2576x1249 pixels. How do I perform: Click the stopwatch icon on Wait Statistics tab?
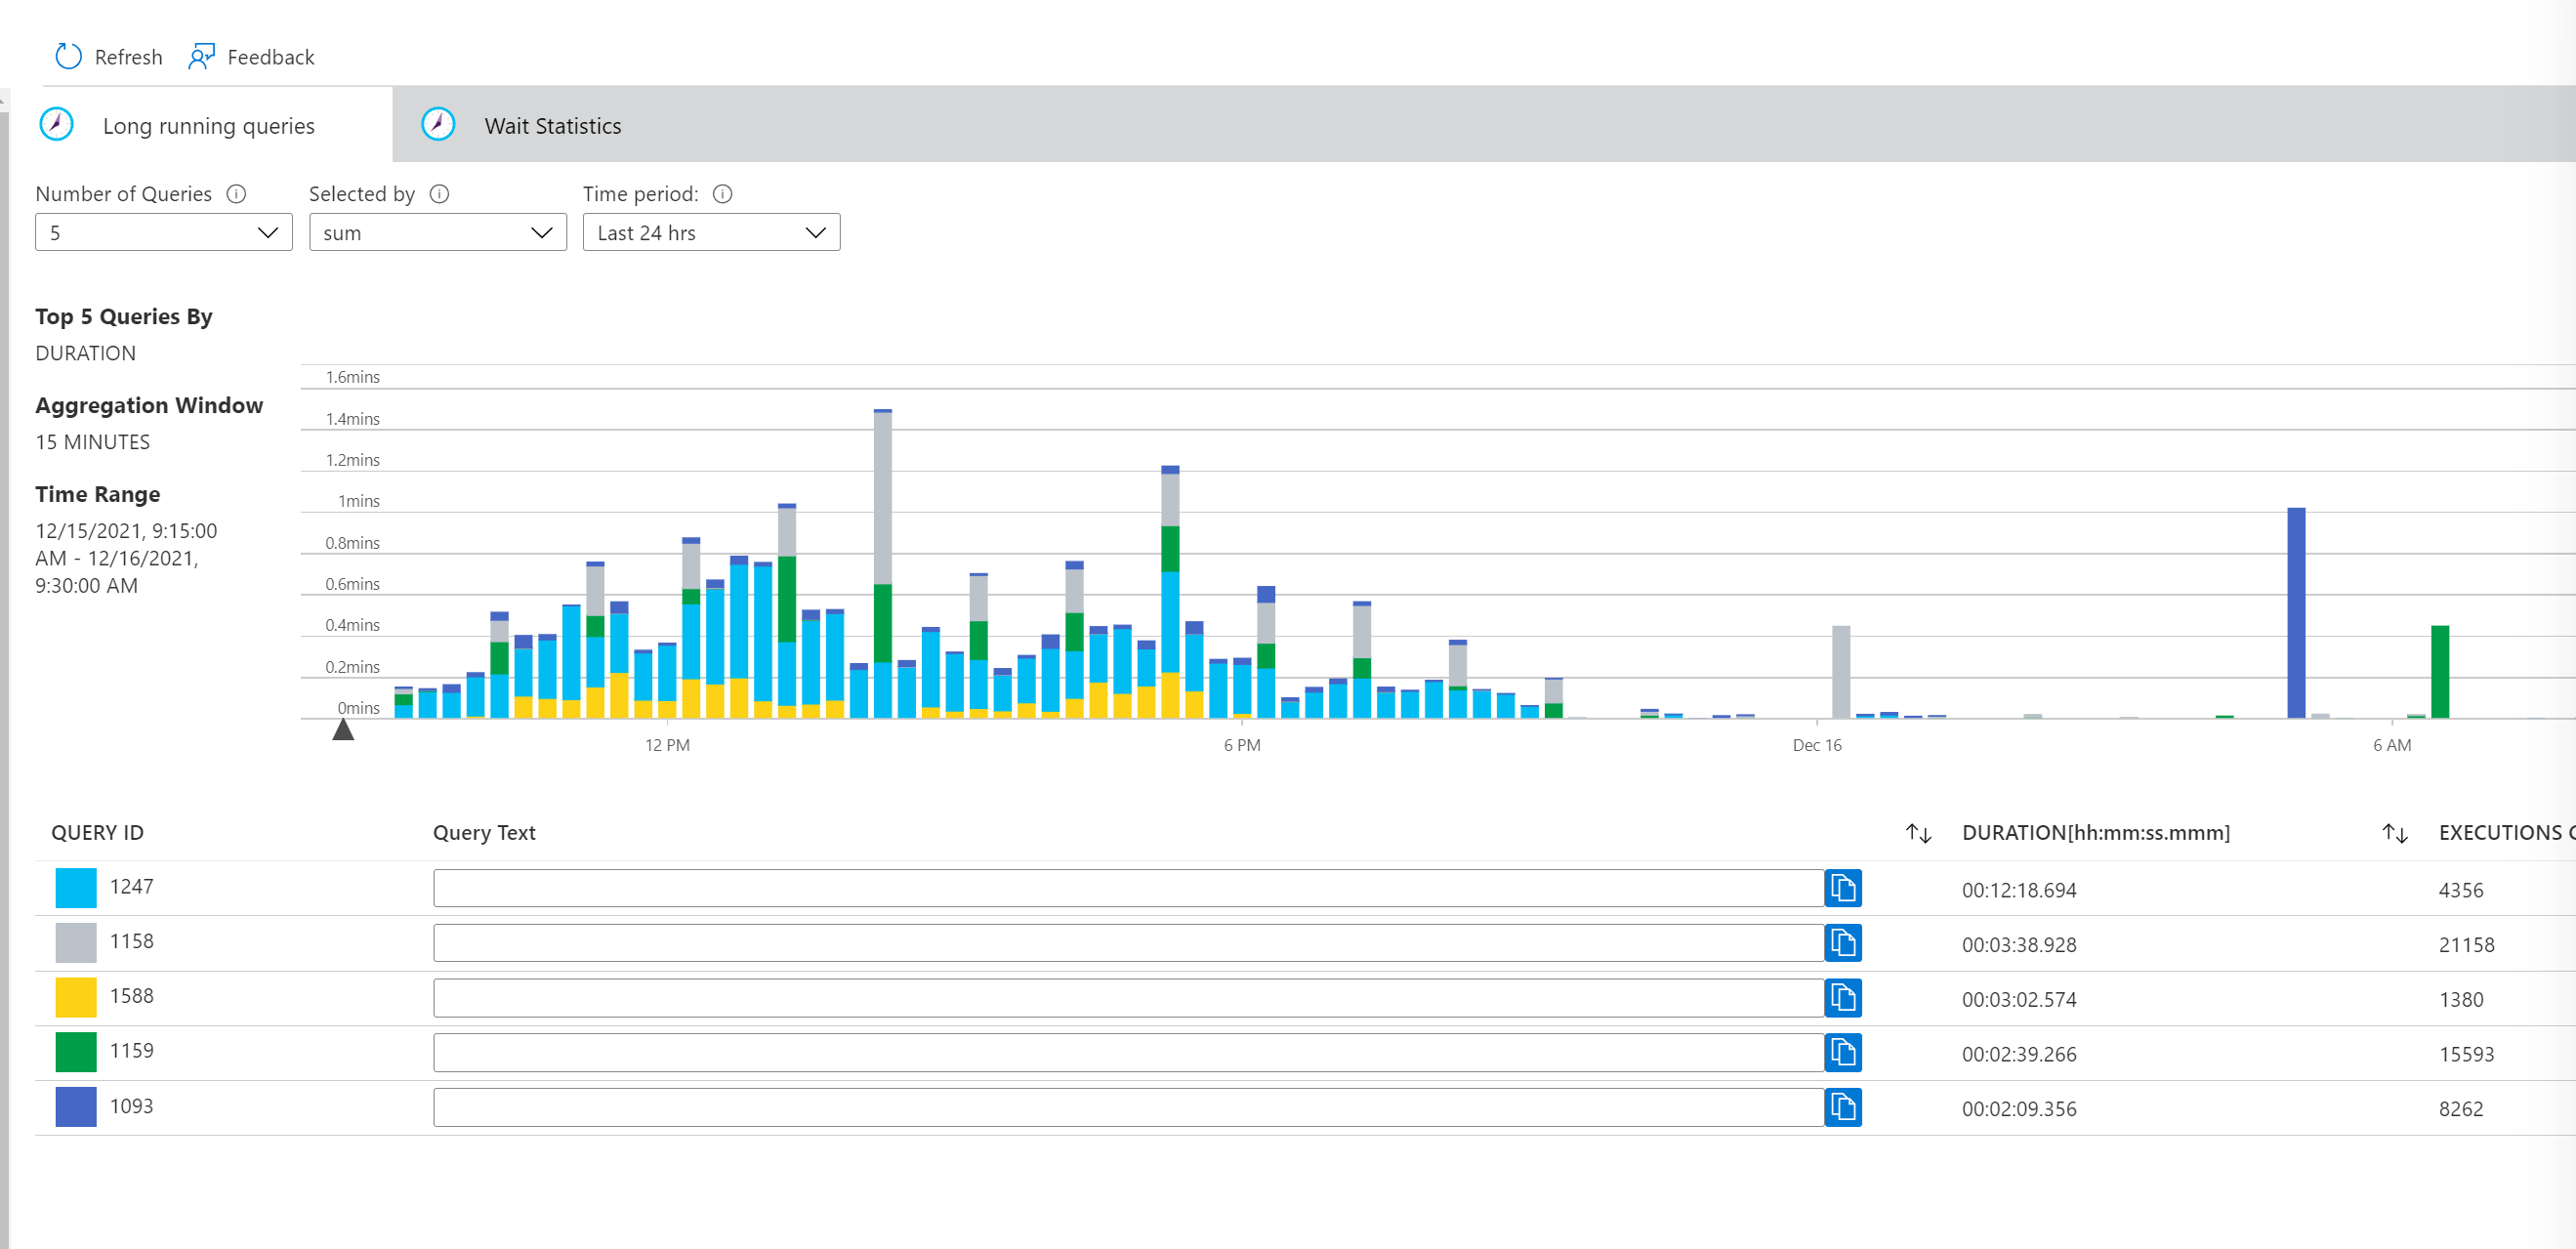point(438,124)
